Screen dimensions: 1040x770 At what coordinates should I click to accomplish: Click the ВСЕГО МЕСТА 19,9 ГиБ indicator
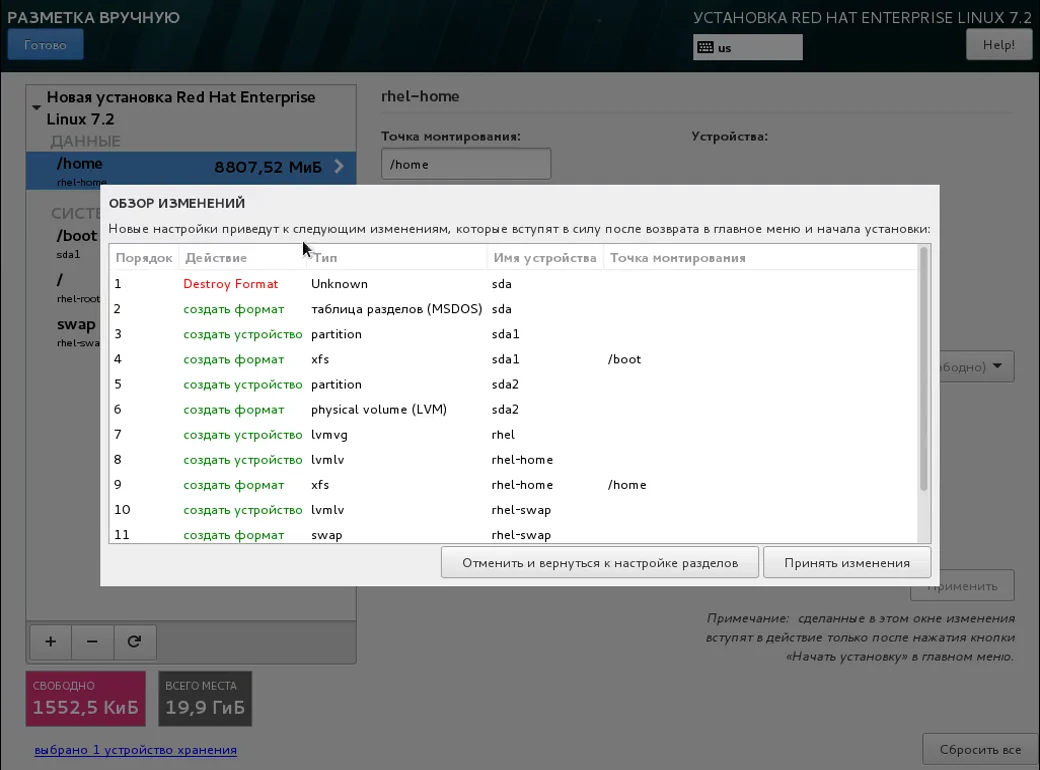205,698
